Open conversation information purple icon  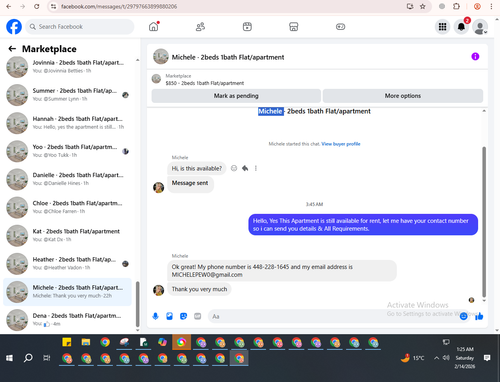click(x=475, y=57)
